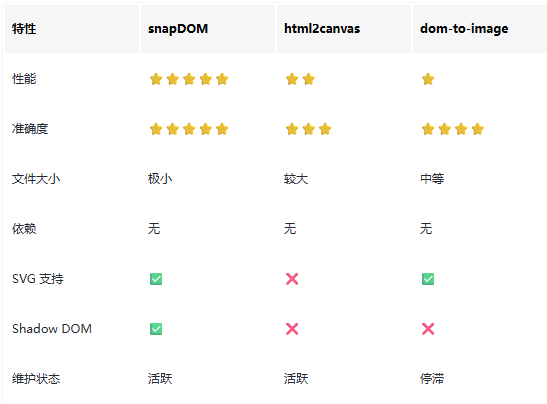
Task: Click dom-to-image red cross for Shadow DOM
Action: [x=428, y=329]
